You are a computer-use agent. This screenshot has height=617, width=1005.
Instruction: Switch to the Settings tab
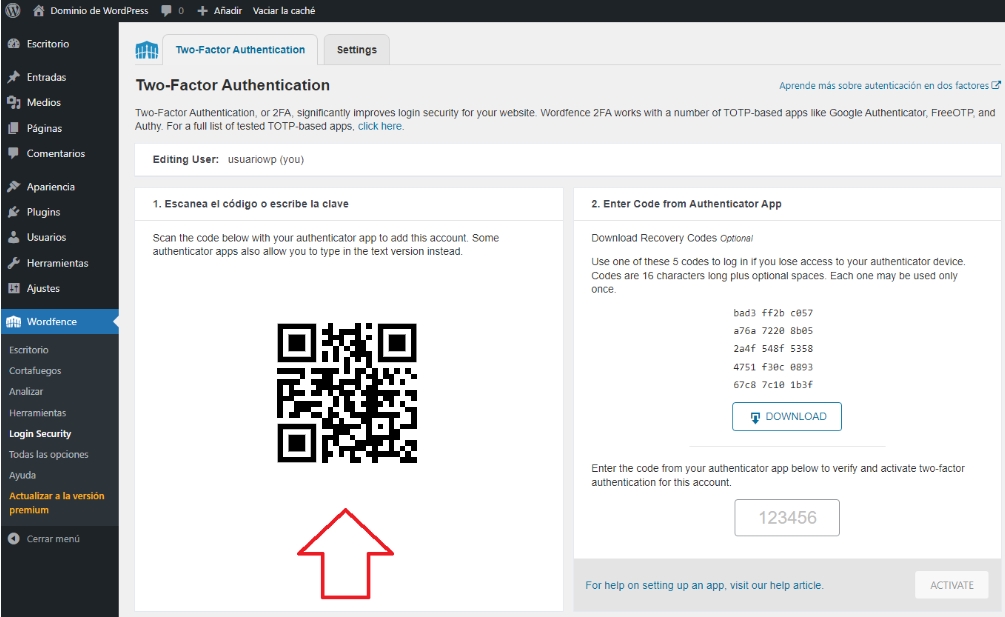click(357, 50)
